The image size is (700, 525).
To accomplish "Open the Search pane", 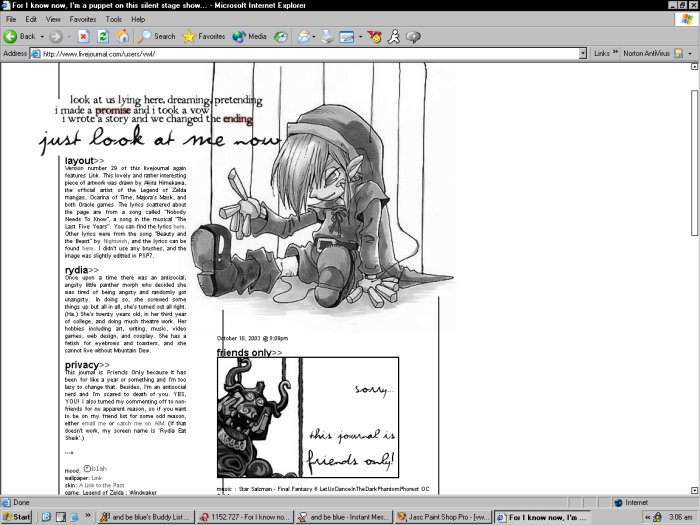I will click(x=156, y=37).
